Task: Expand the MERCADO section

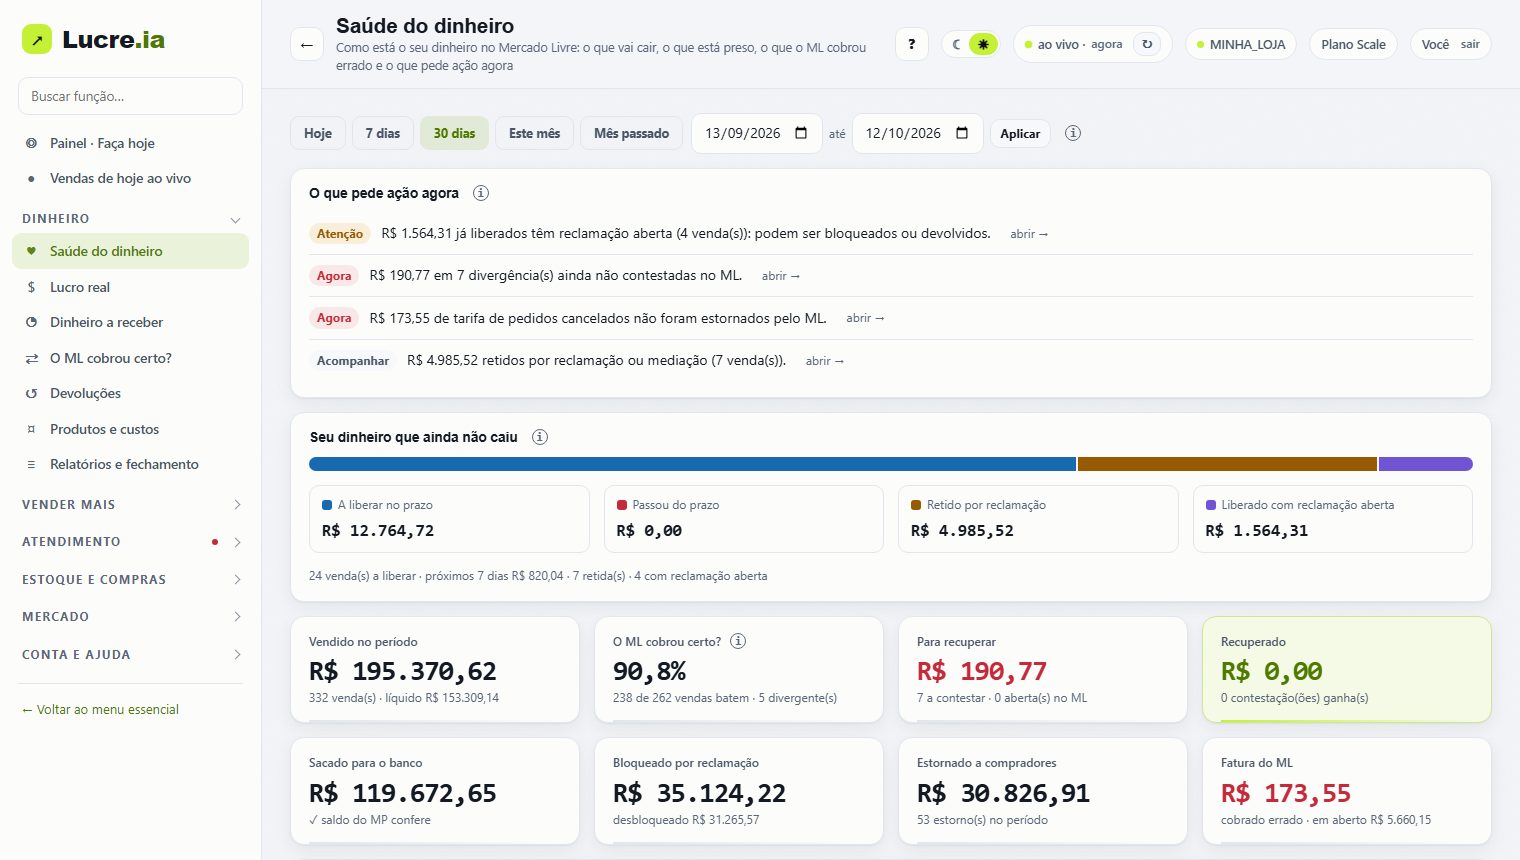Action: [131, 617]
